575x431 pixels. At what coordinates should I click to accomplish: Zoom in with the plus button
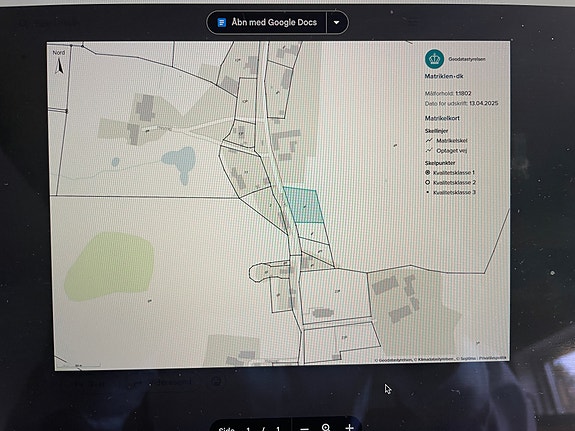pos(349,427)
